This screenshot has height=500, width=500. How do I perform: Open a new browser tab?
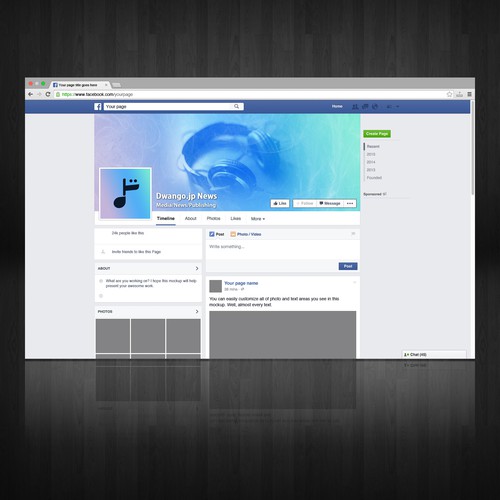116,85
